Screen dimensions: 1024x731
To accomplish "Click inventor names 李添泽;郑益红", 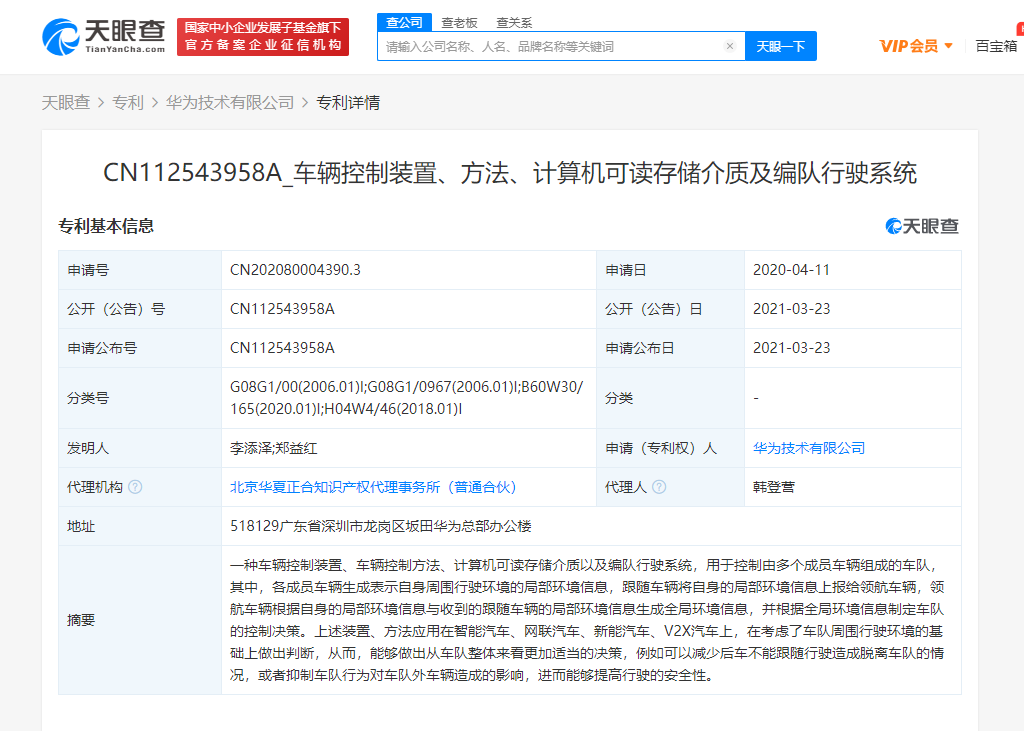I will pyautogui.click(x=274, y=448).
